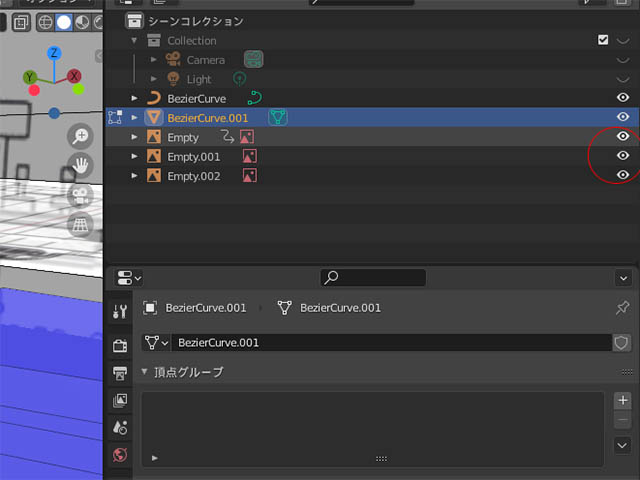
Task: Click the image data icon beside Empty.001
Action: coord(250,156)
